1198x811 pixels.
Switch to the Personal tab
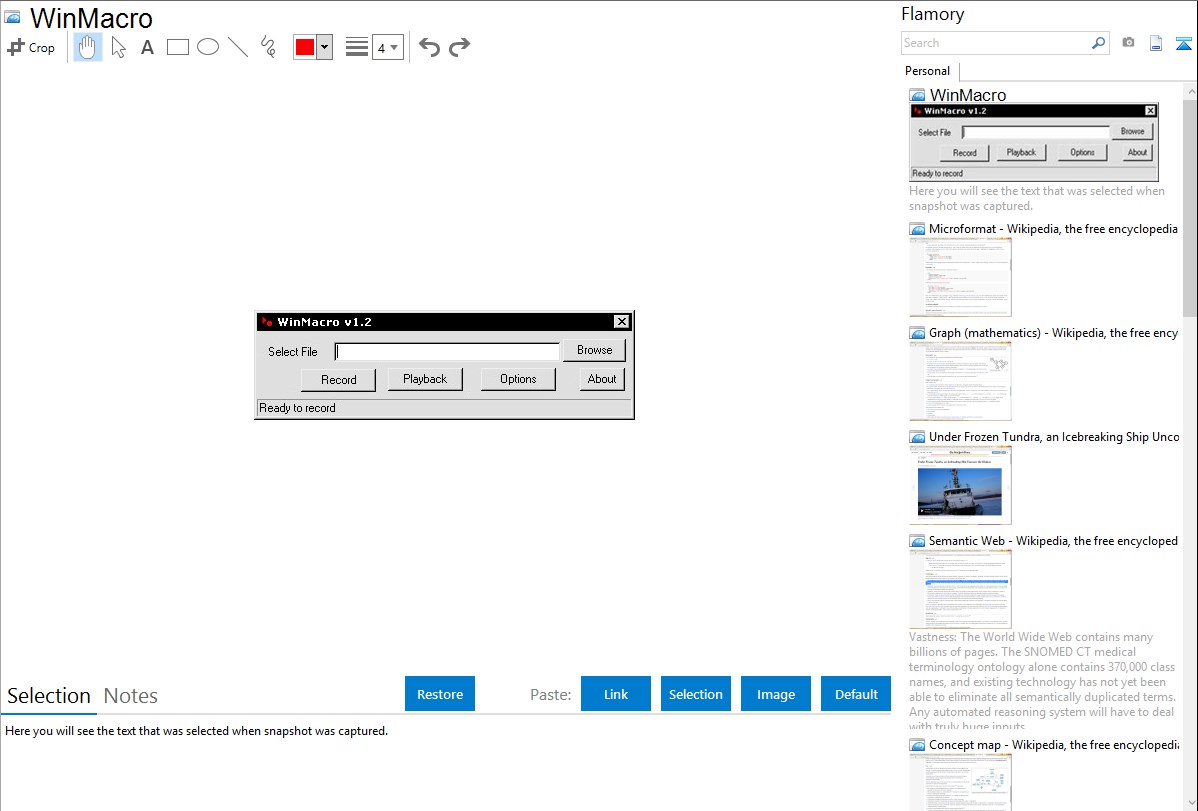pyautogui.click(x=928, y=71)
